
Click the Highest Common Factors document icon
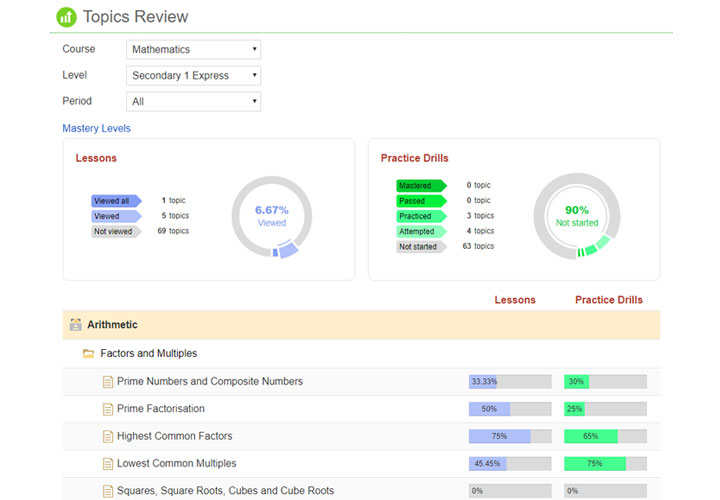pyautogui.click(x=108, y=436)
